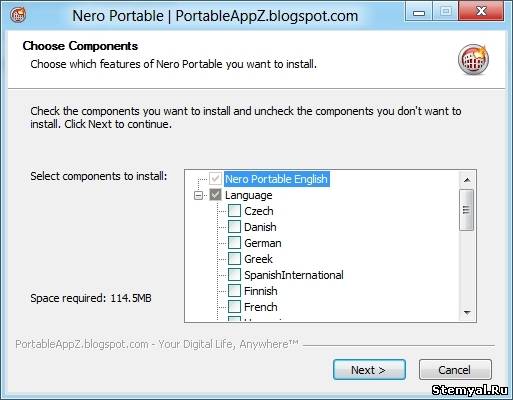Screen dimensions: 513x400
Task: Select the Greek language checkbox
Action: click(x=234, y=259)
